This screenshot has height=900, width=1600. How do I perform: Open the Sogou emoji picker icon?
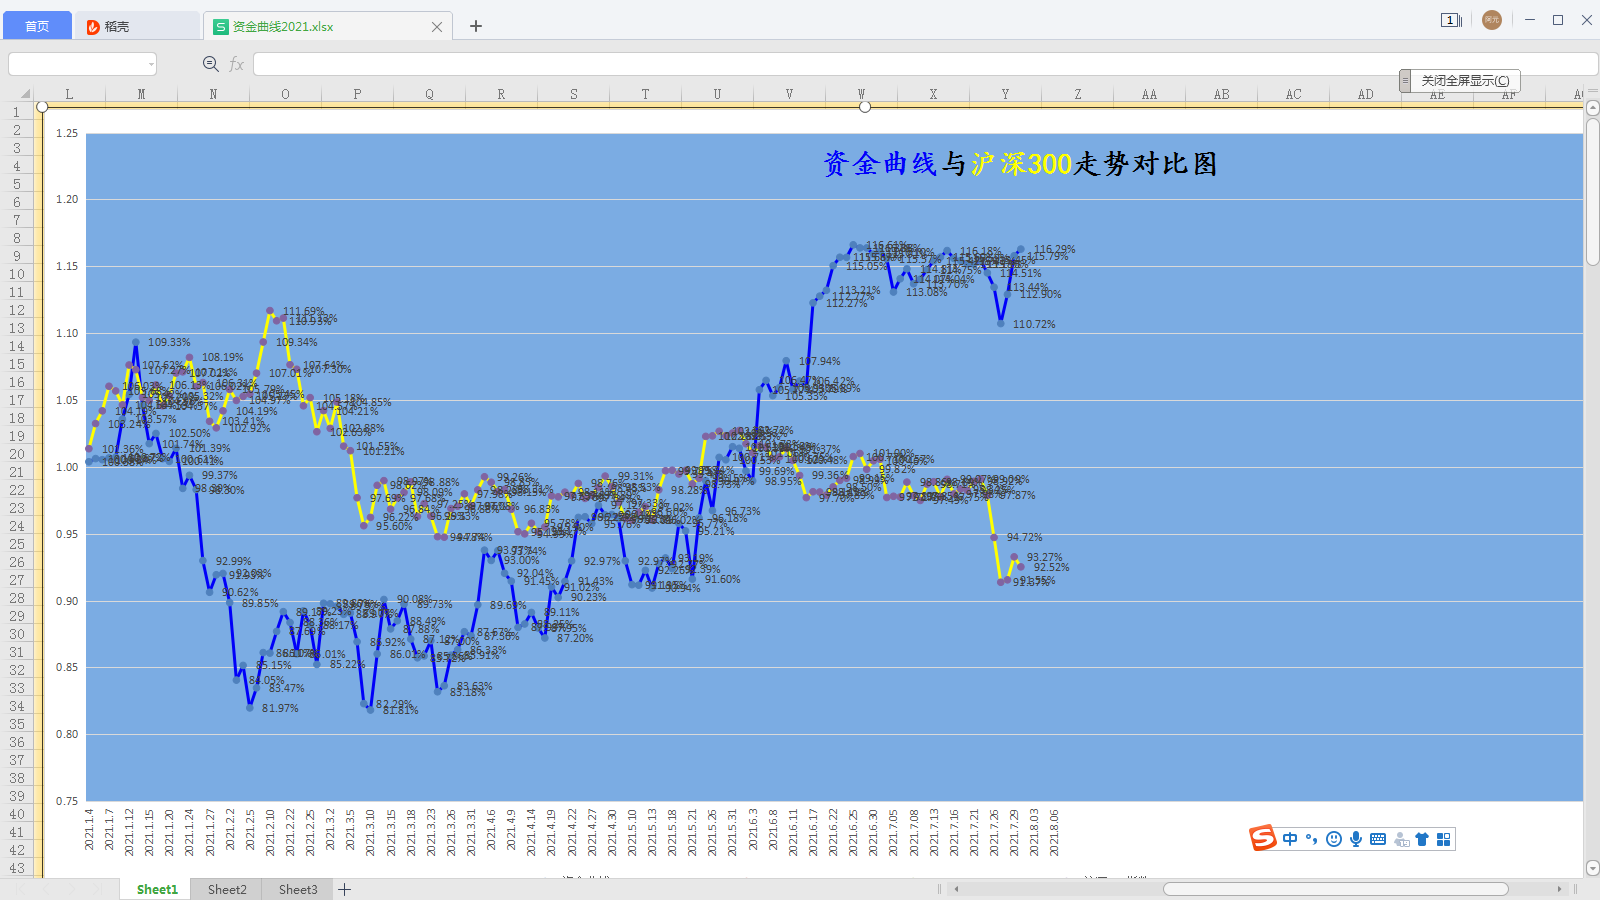pyautogui.click(x=1334, y=839)
